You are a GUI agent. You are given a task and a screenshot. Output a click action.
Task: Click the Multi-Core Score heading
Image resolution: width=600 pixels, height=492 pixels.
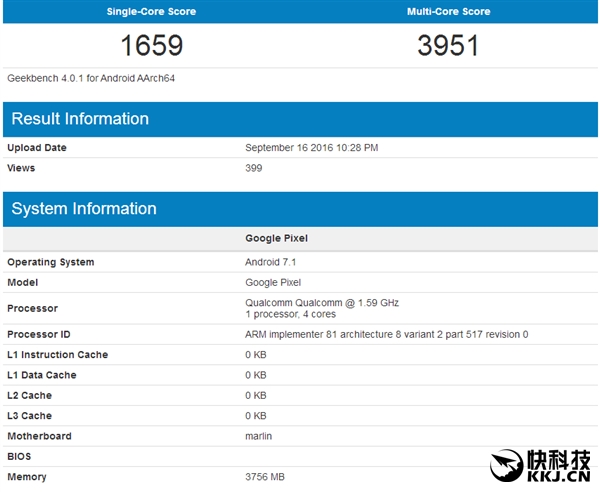coord(448,12)
